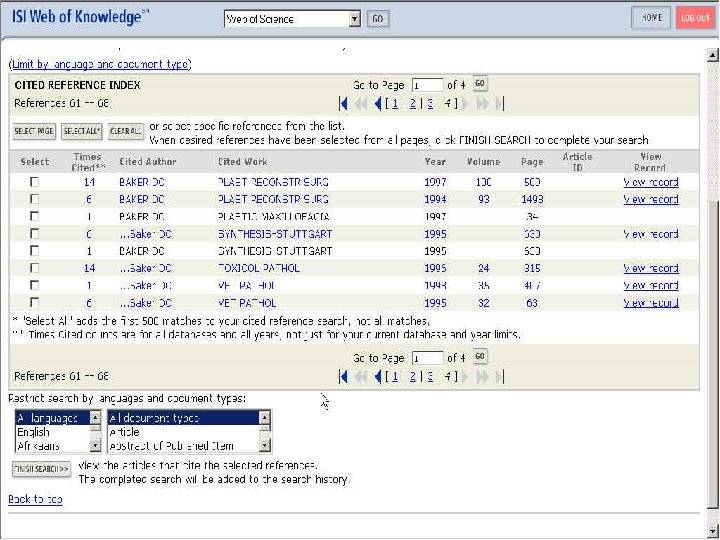Go to previous page using top pagination arrow
The height and width of the screenshot is (540, 720).
377,103
